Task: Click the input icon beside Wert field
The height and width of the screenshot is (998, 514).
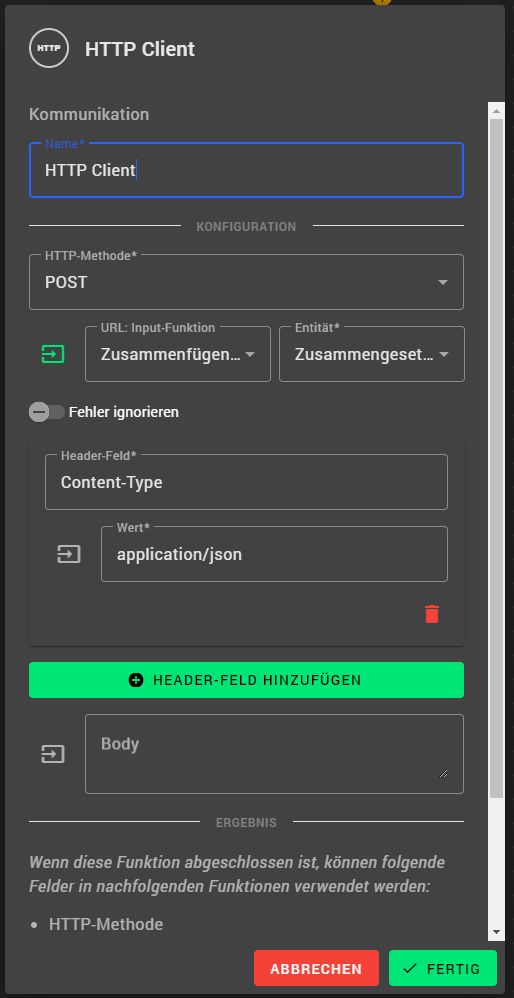Action: [x=69, y=554]
